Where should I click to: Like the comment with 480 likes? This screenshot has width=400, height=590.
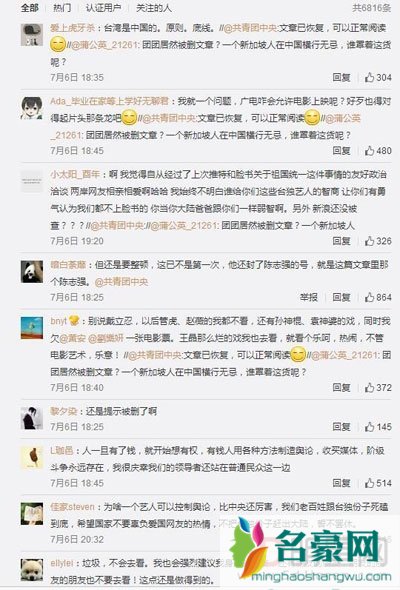click(x=378, y=151)
